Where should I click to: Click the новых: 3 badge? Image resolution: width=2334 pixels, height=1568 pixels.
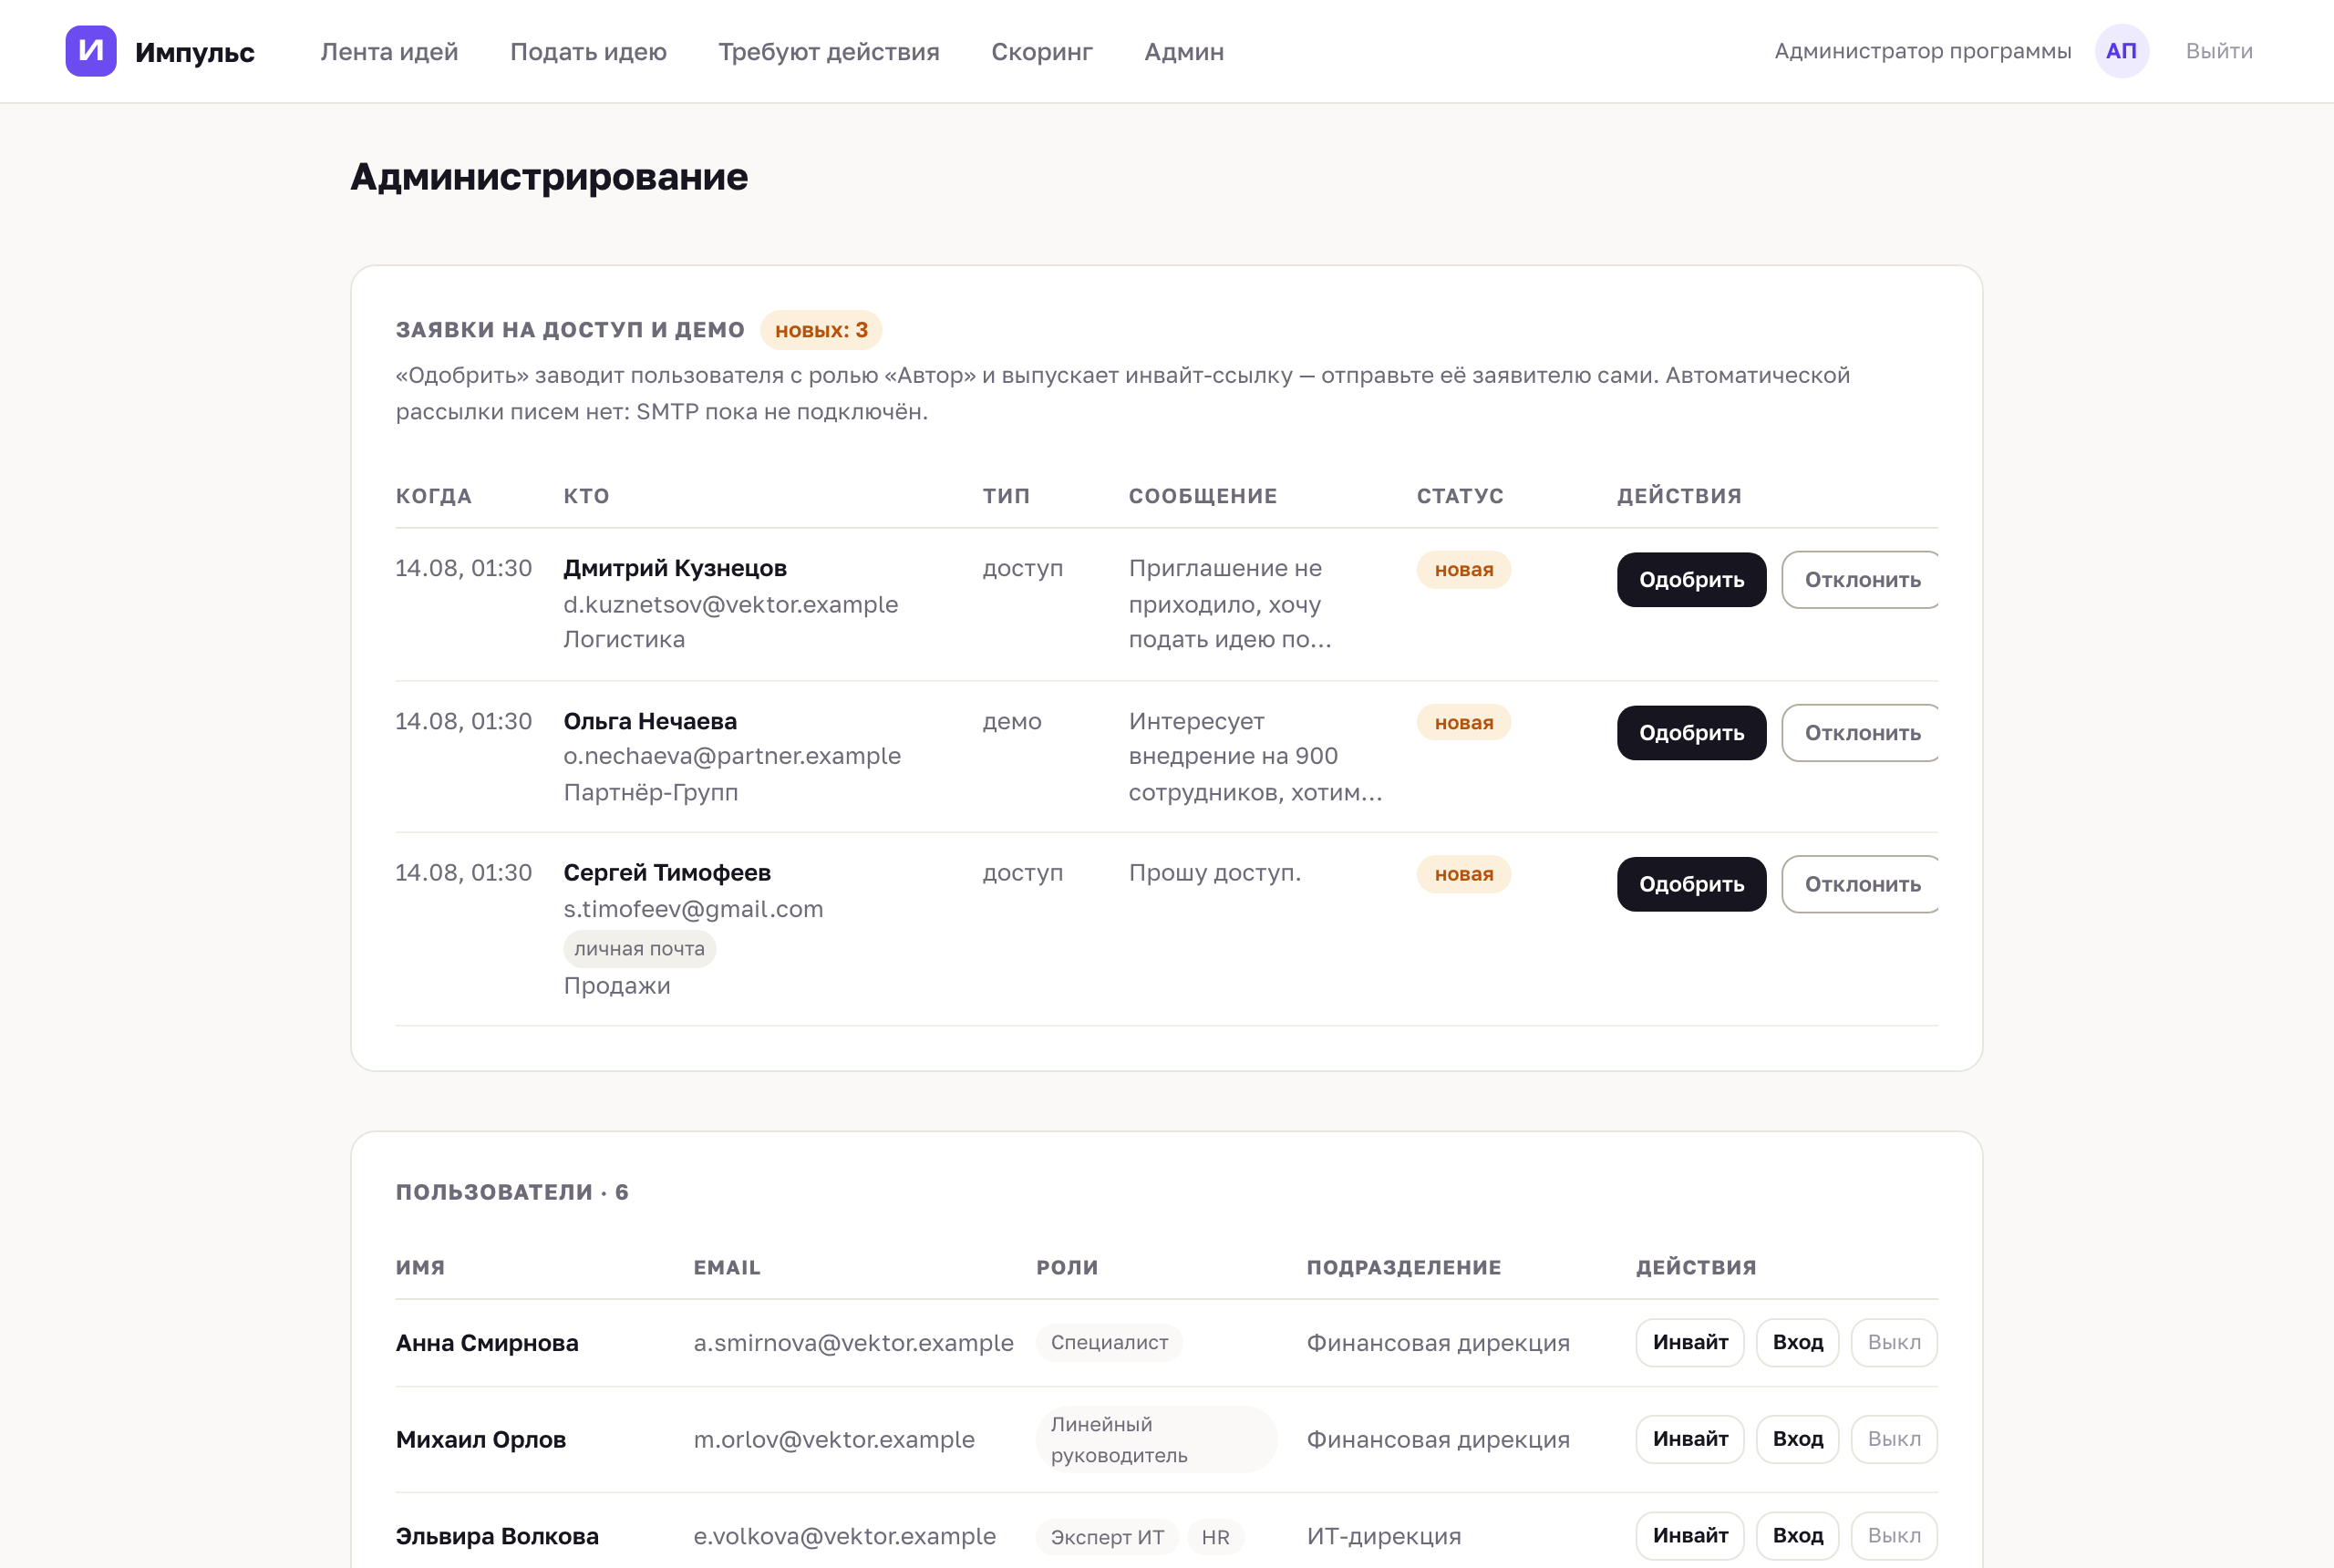(x=820, y=330)
